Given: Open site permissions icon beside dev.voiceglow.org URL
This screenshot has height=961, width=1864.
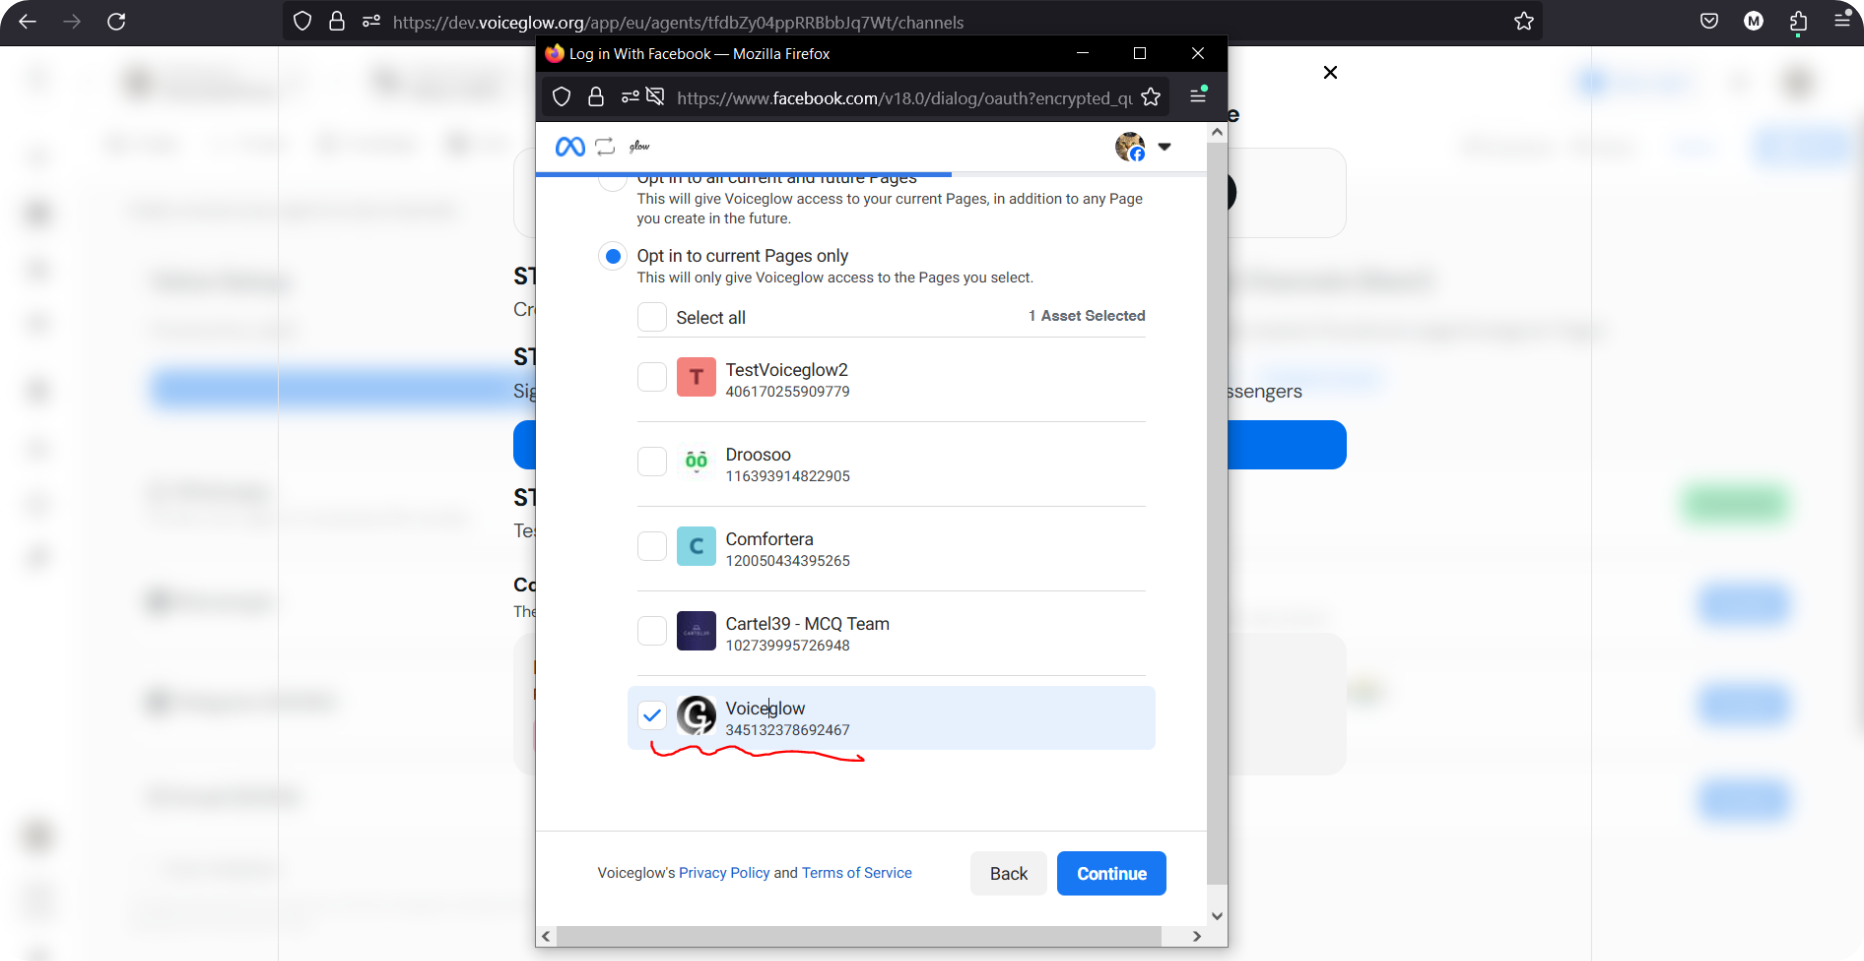Looking at the screenshot, I should coord(371,21).
